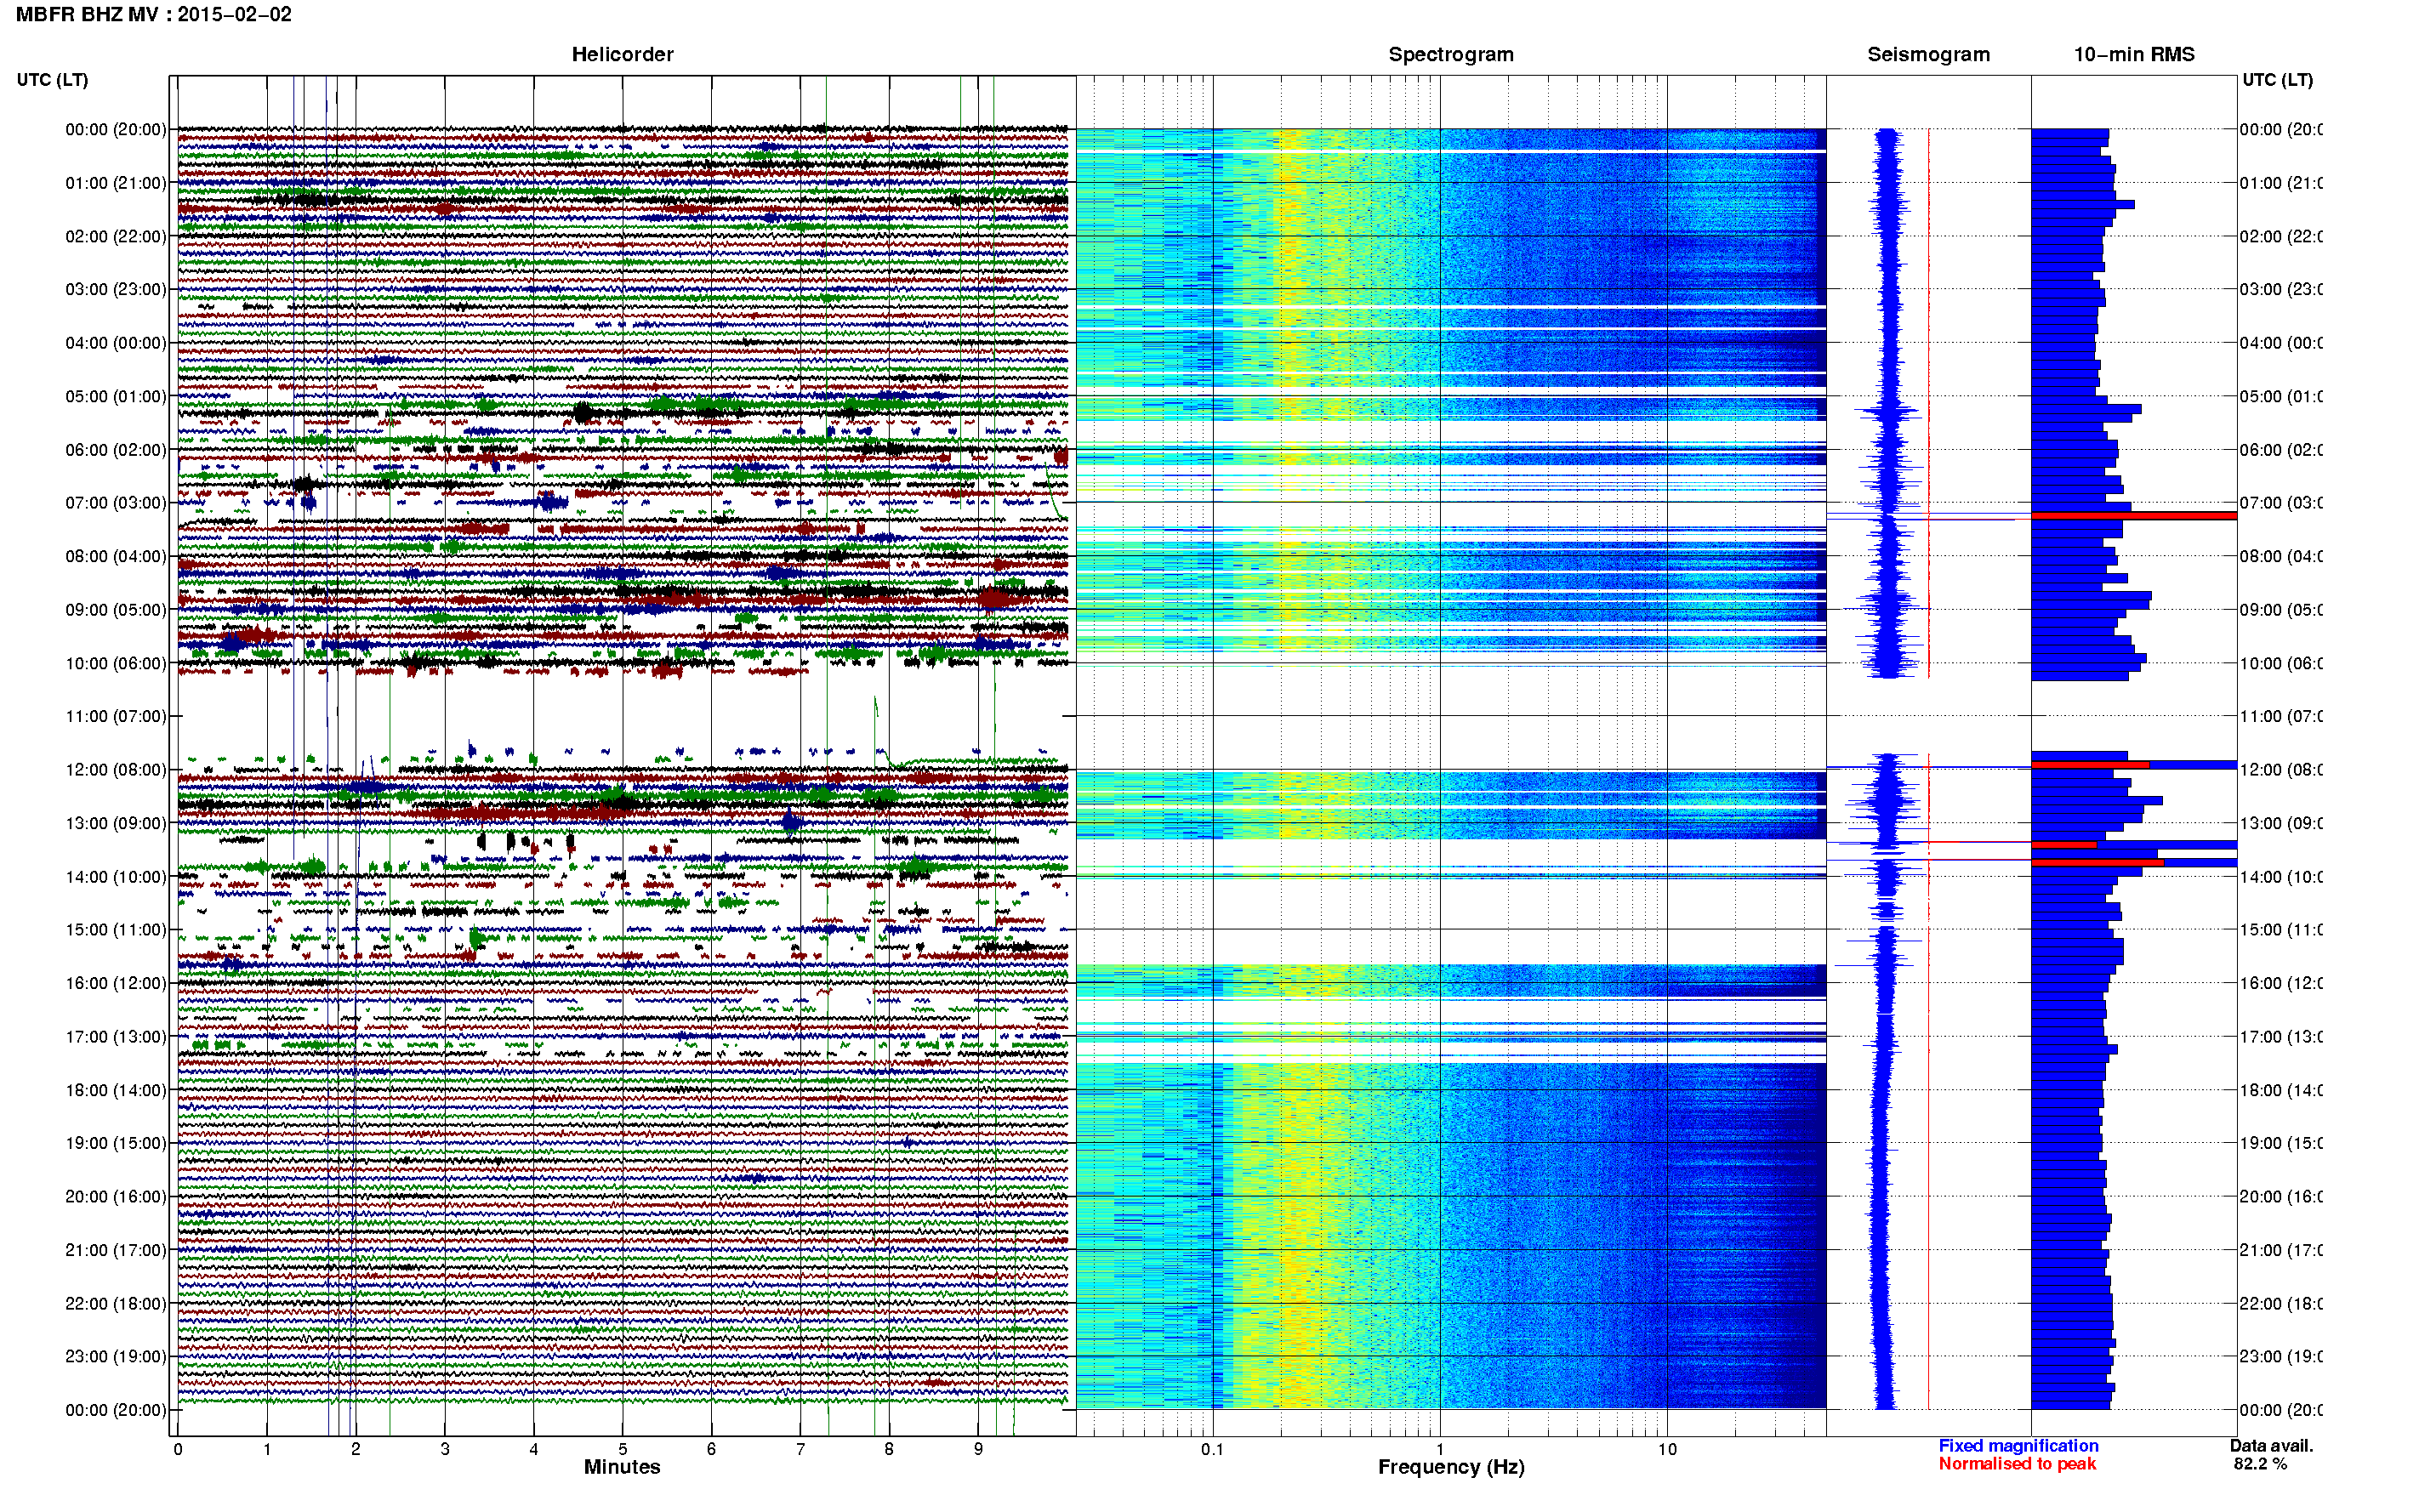Click the blue "Fixed magnification" legend text
Image resolution: width=2419 pixels, height=1512 pixels.
(x=2018, y=1446)
